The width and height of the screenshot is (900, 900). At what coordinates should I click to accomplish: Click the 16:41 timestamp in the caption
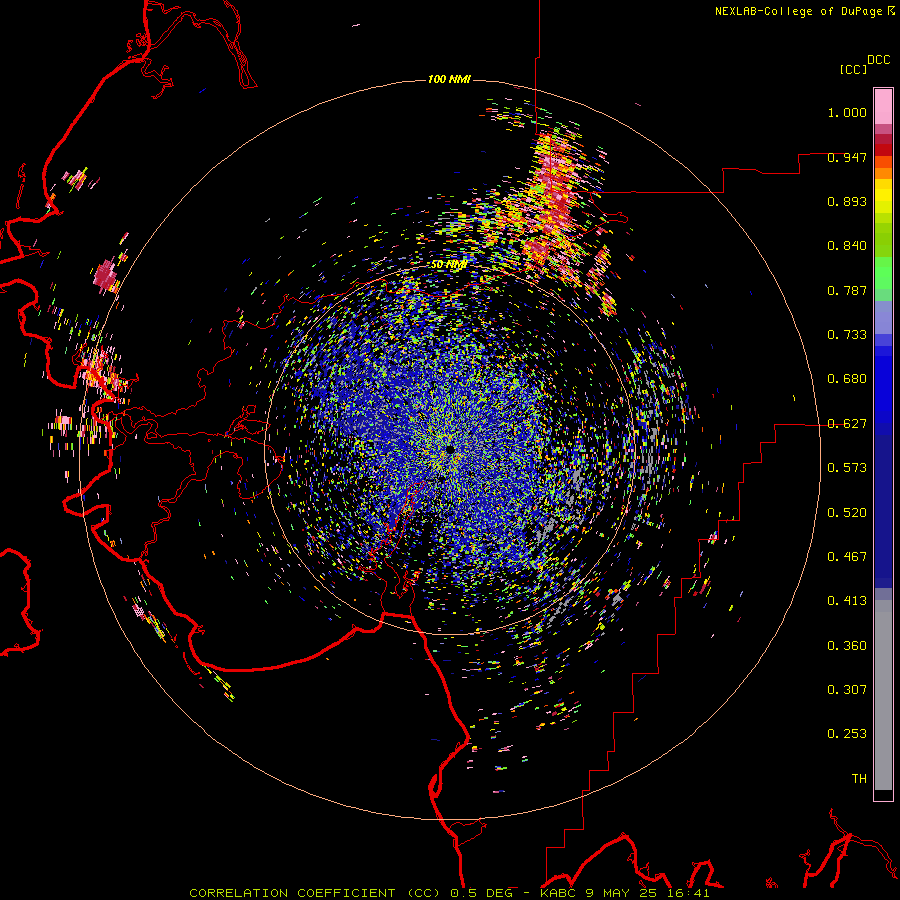point(691,893)
